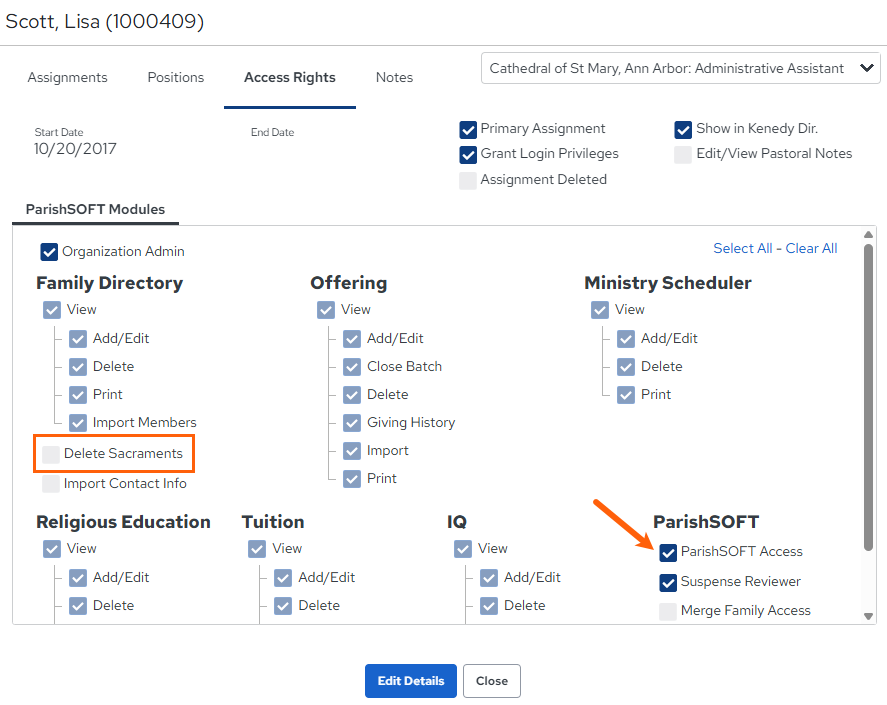Toggle Family Directory Add/Edit checkbox
887x705 pixels.
(x=78, y=339)
